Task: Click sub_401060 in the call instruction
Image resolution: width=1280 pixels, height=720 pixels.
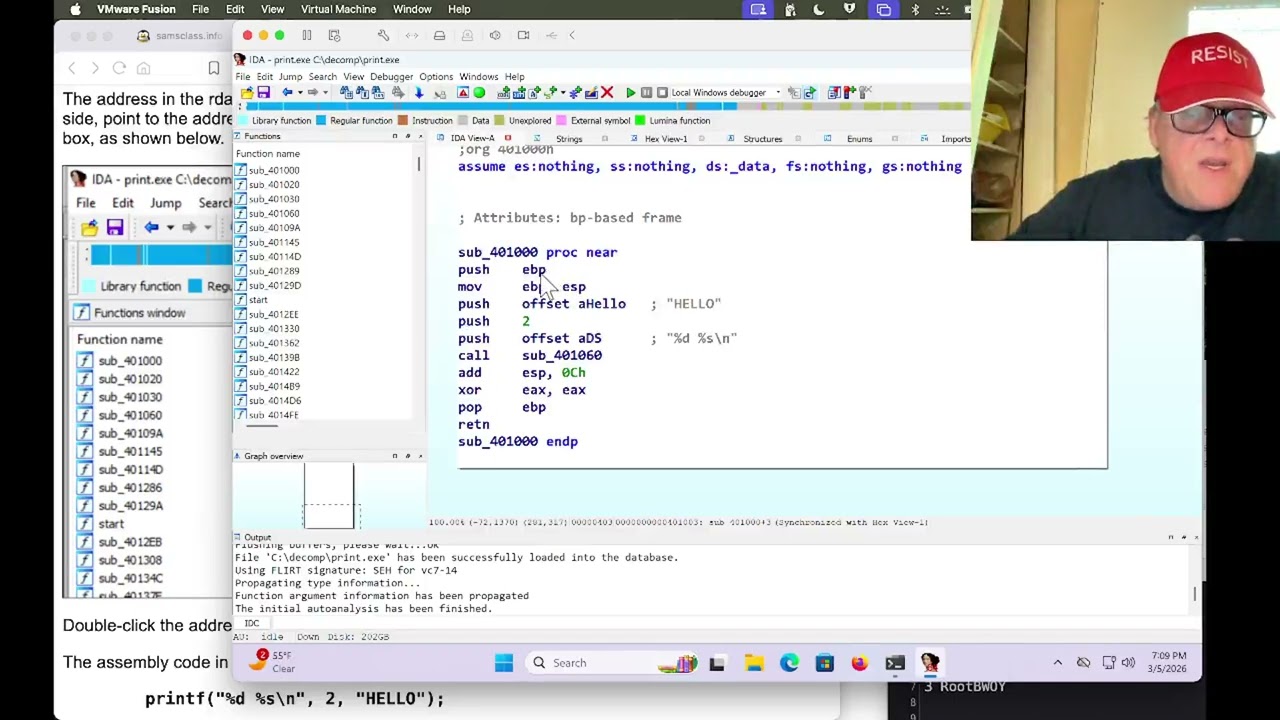Action: 561,355
